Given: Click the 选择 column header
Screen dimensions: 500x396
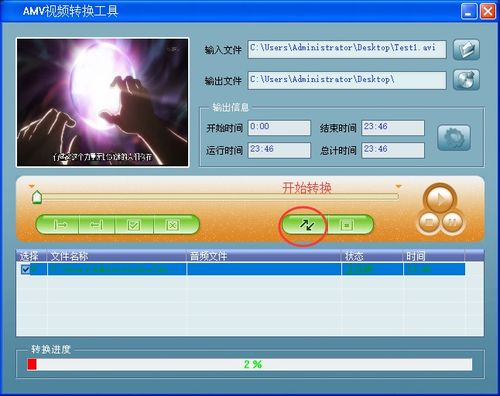Looking at the screenshot, I should [31, 256].
